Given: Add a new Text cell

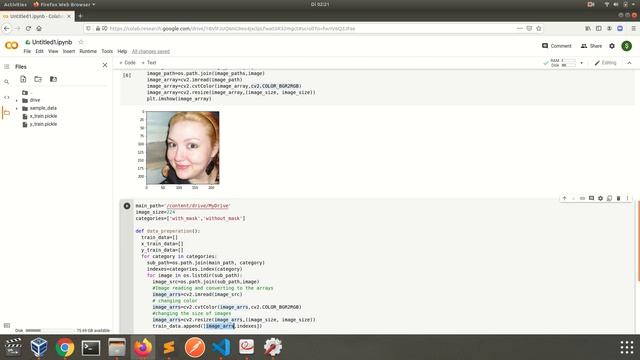Looking at the screenshot, I should (149, 63).
